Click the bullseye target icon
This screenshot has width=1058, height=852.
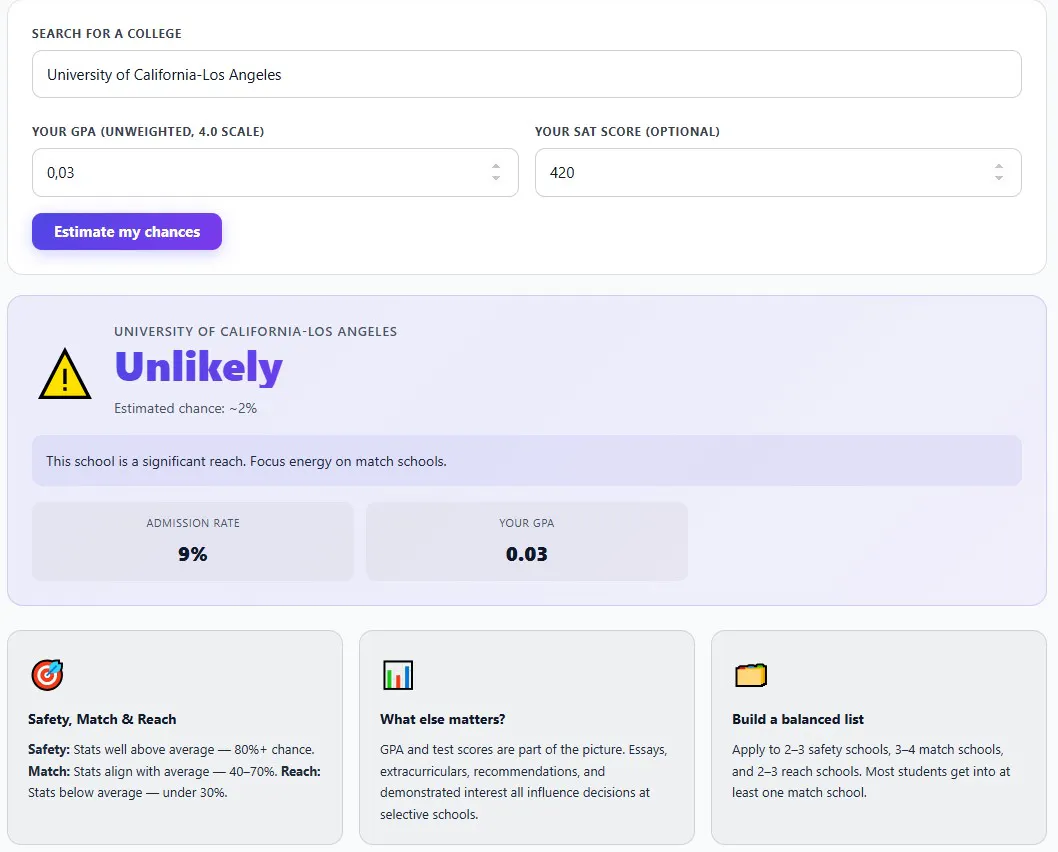(x=47, y=675)
